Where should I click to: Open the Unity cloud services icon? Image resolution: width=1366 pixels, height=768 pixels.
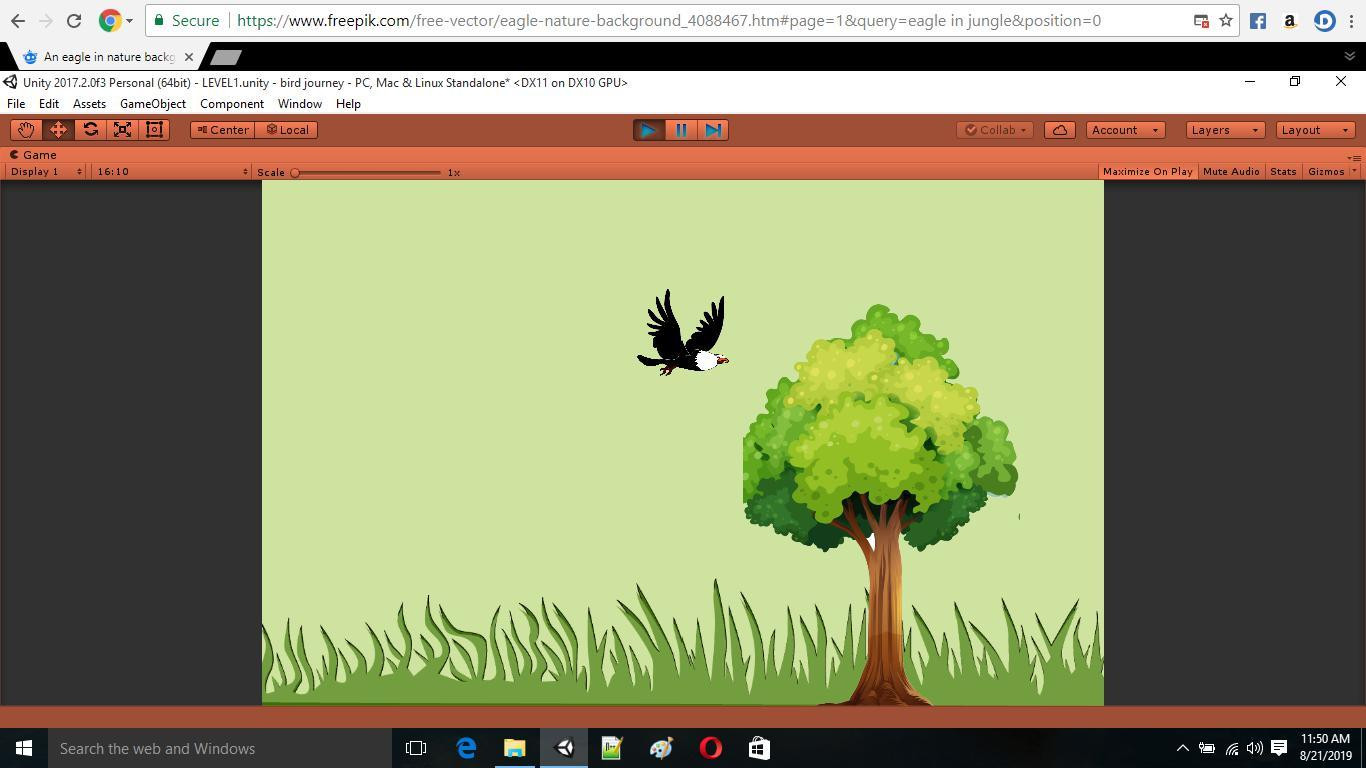pyautogui.click(x=1059, y=130)
